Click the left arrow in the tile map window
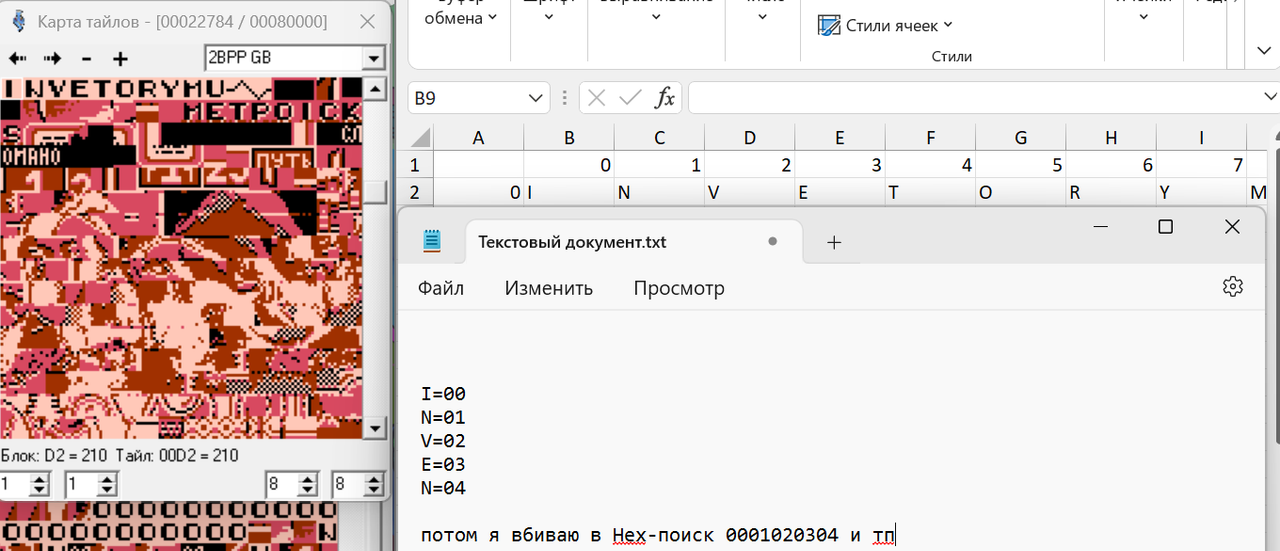This screenshot has width=1280, height=551. [x=17, y=59]
